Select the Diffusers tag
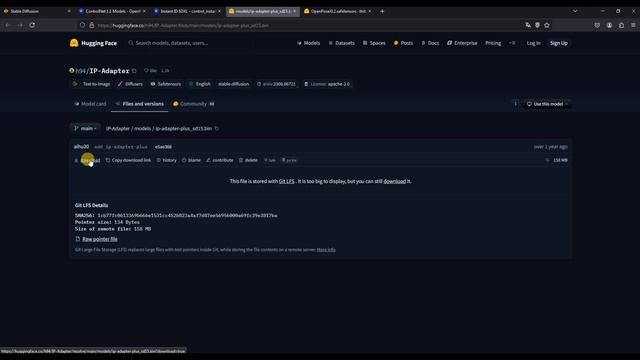The image size is (640, 360). click(x=131, y=84)
